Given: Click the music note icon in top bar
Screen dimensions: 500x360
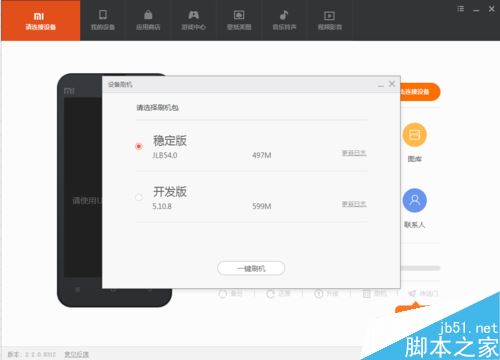Looking at the screenshot, I should click(x=284, y=15).
